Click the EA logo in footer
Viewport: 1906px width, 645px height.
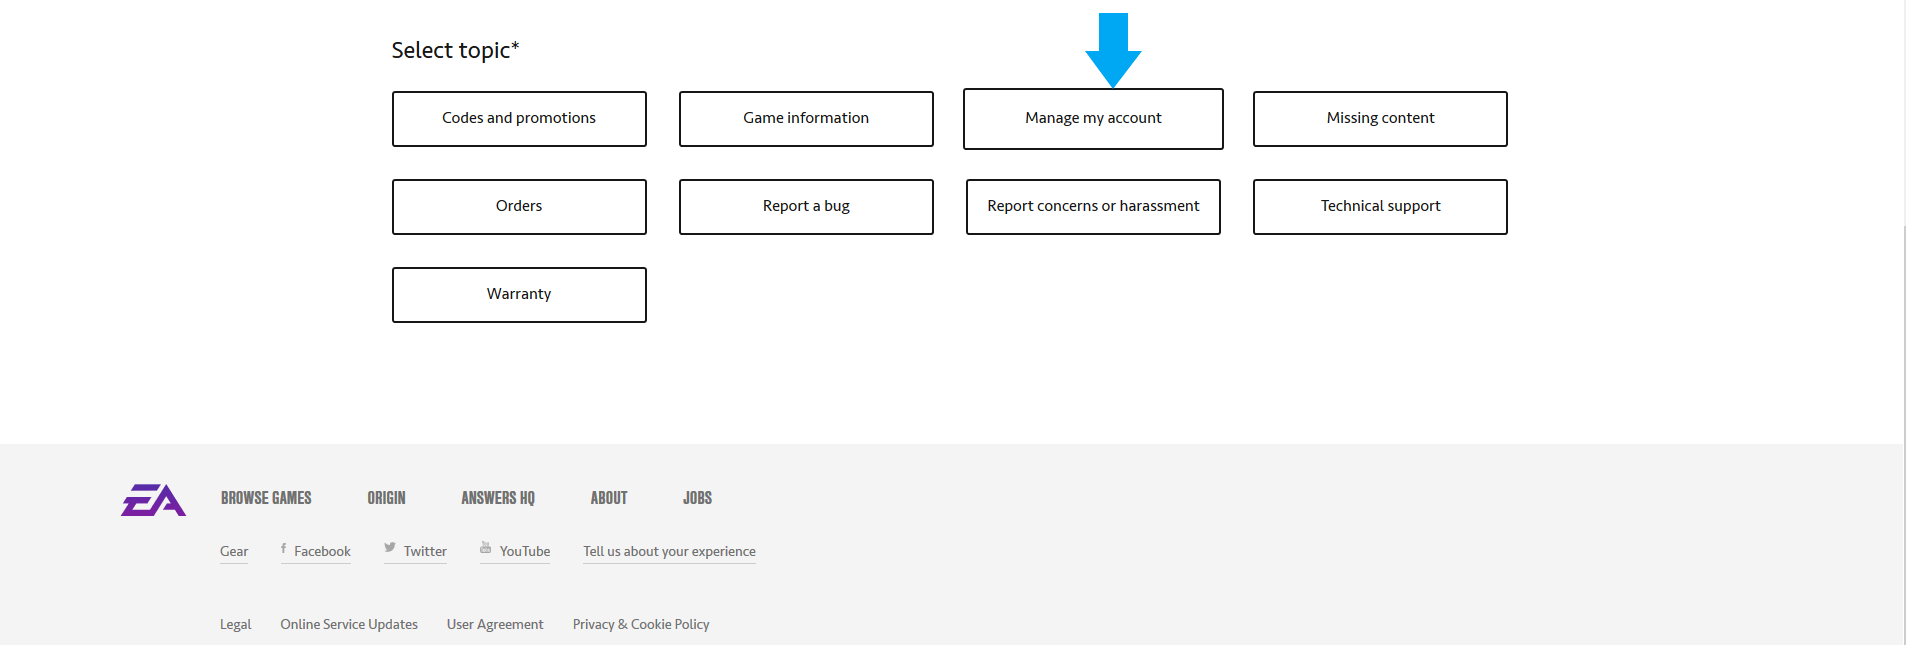click(153, 500)
